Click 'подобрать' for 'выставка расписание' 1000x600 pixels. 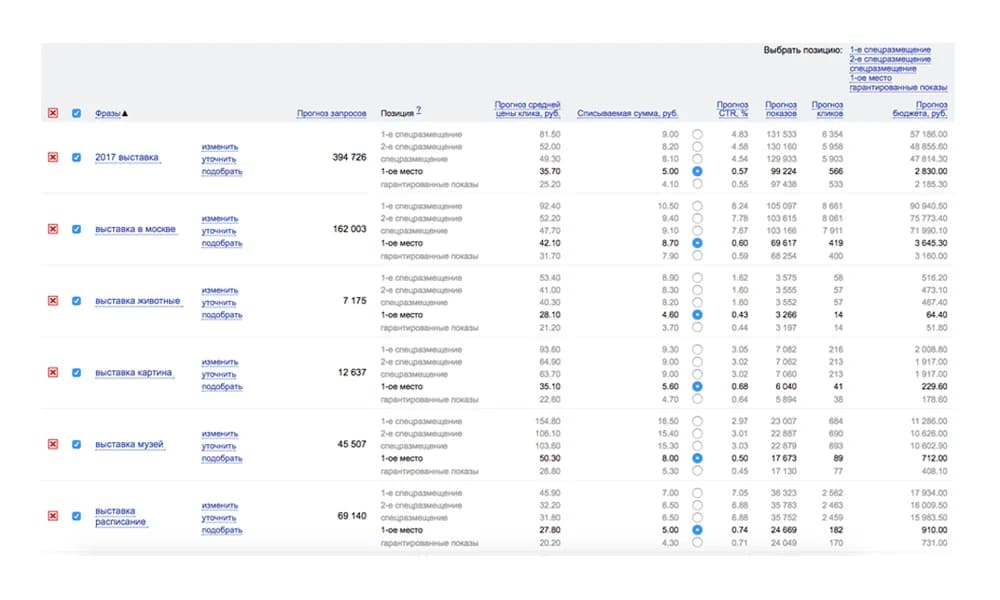coord(222,530)
